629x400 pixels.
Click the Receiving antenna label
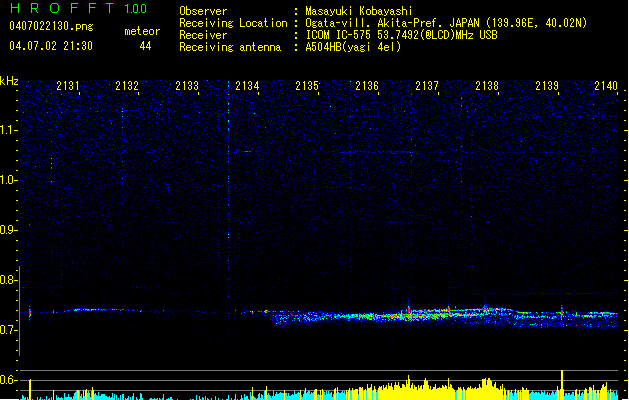click(x=230, y=47)
